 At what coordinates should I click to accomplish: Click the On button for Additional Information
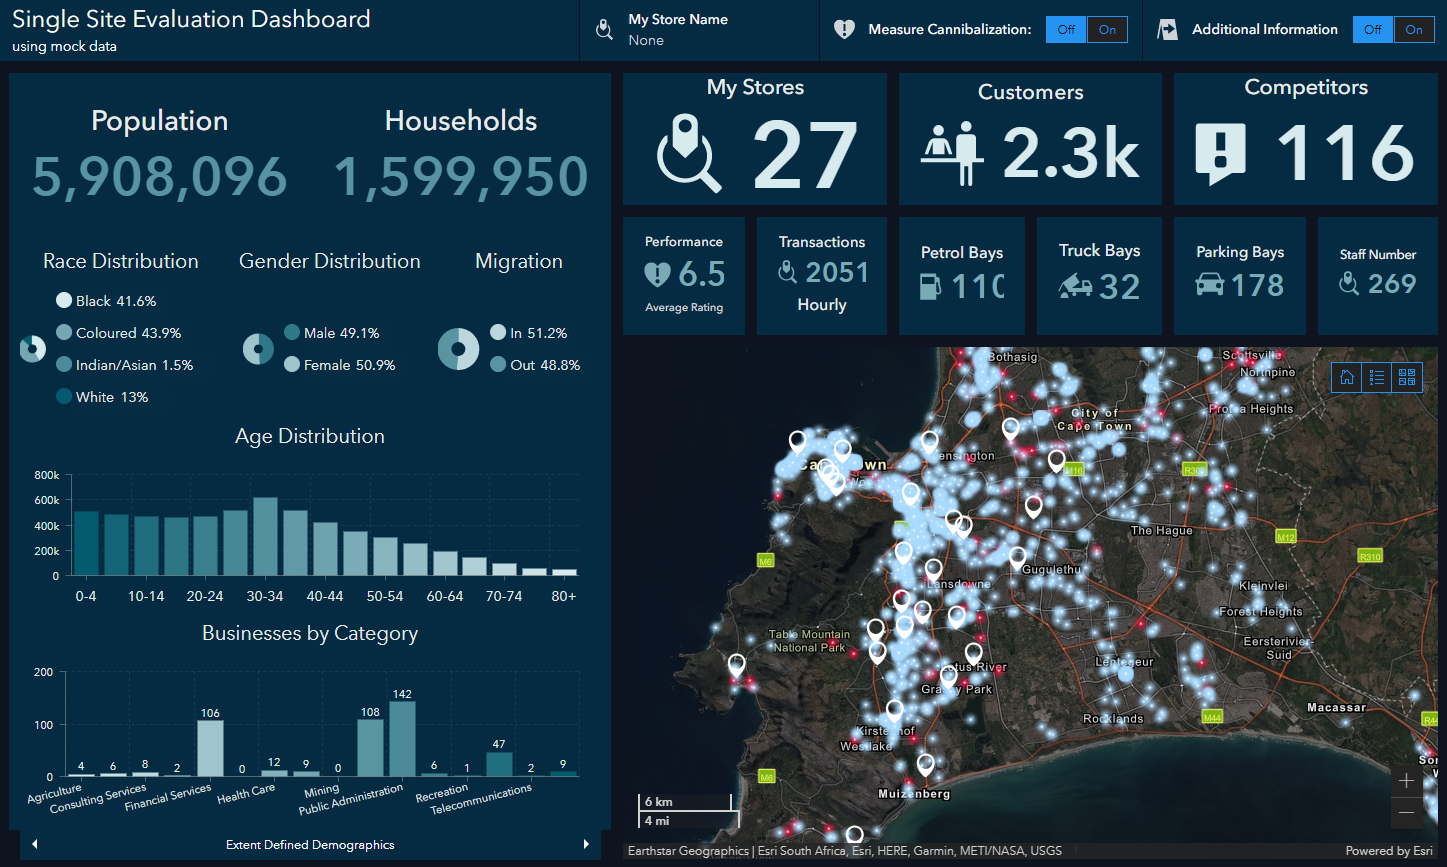pyautogui.click(x=1414, y=29)
